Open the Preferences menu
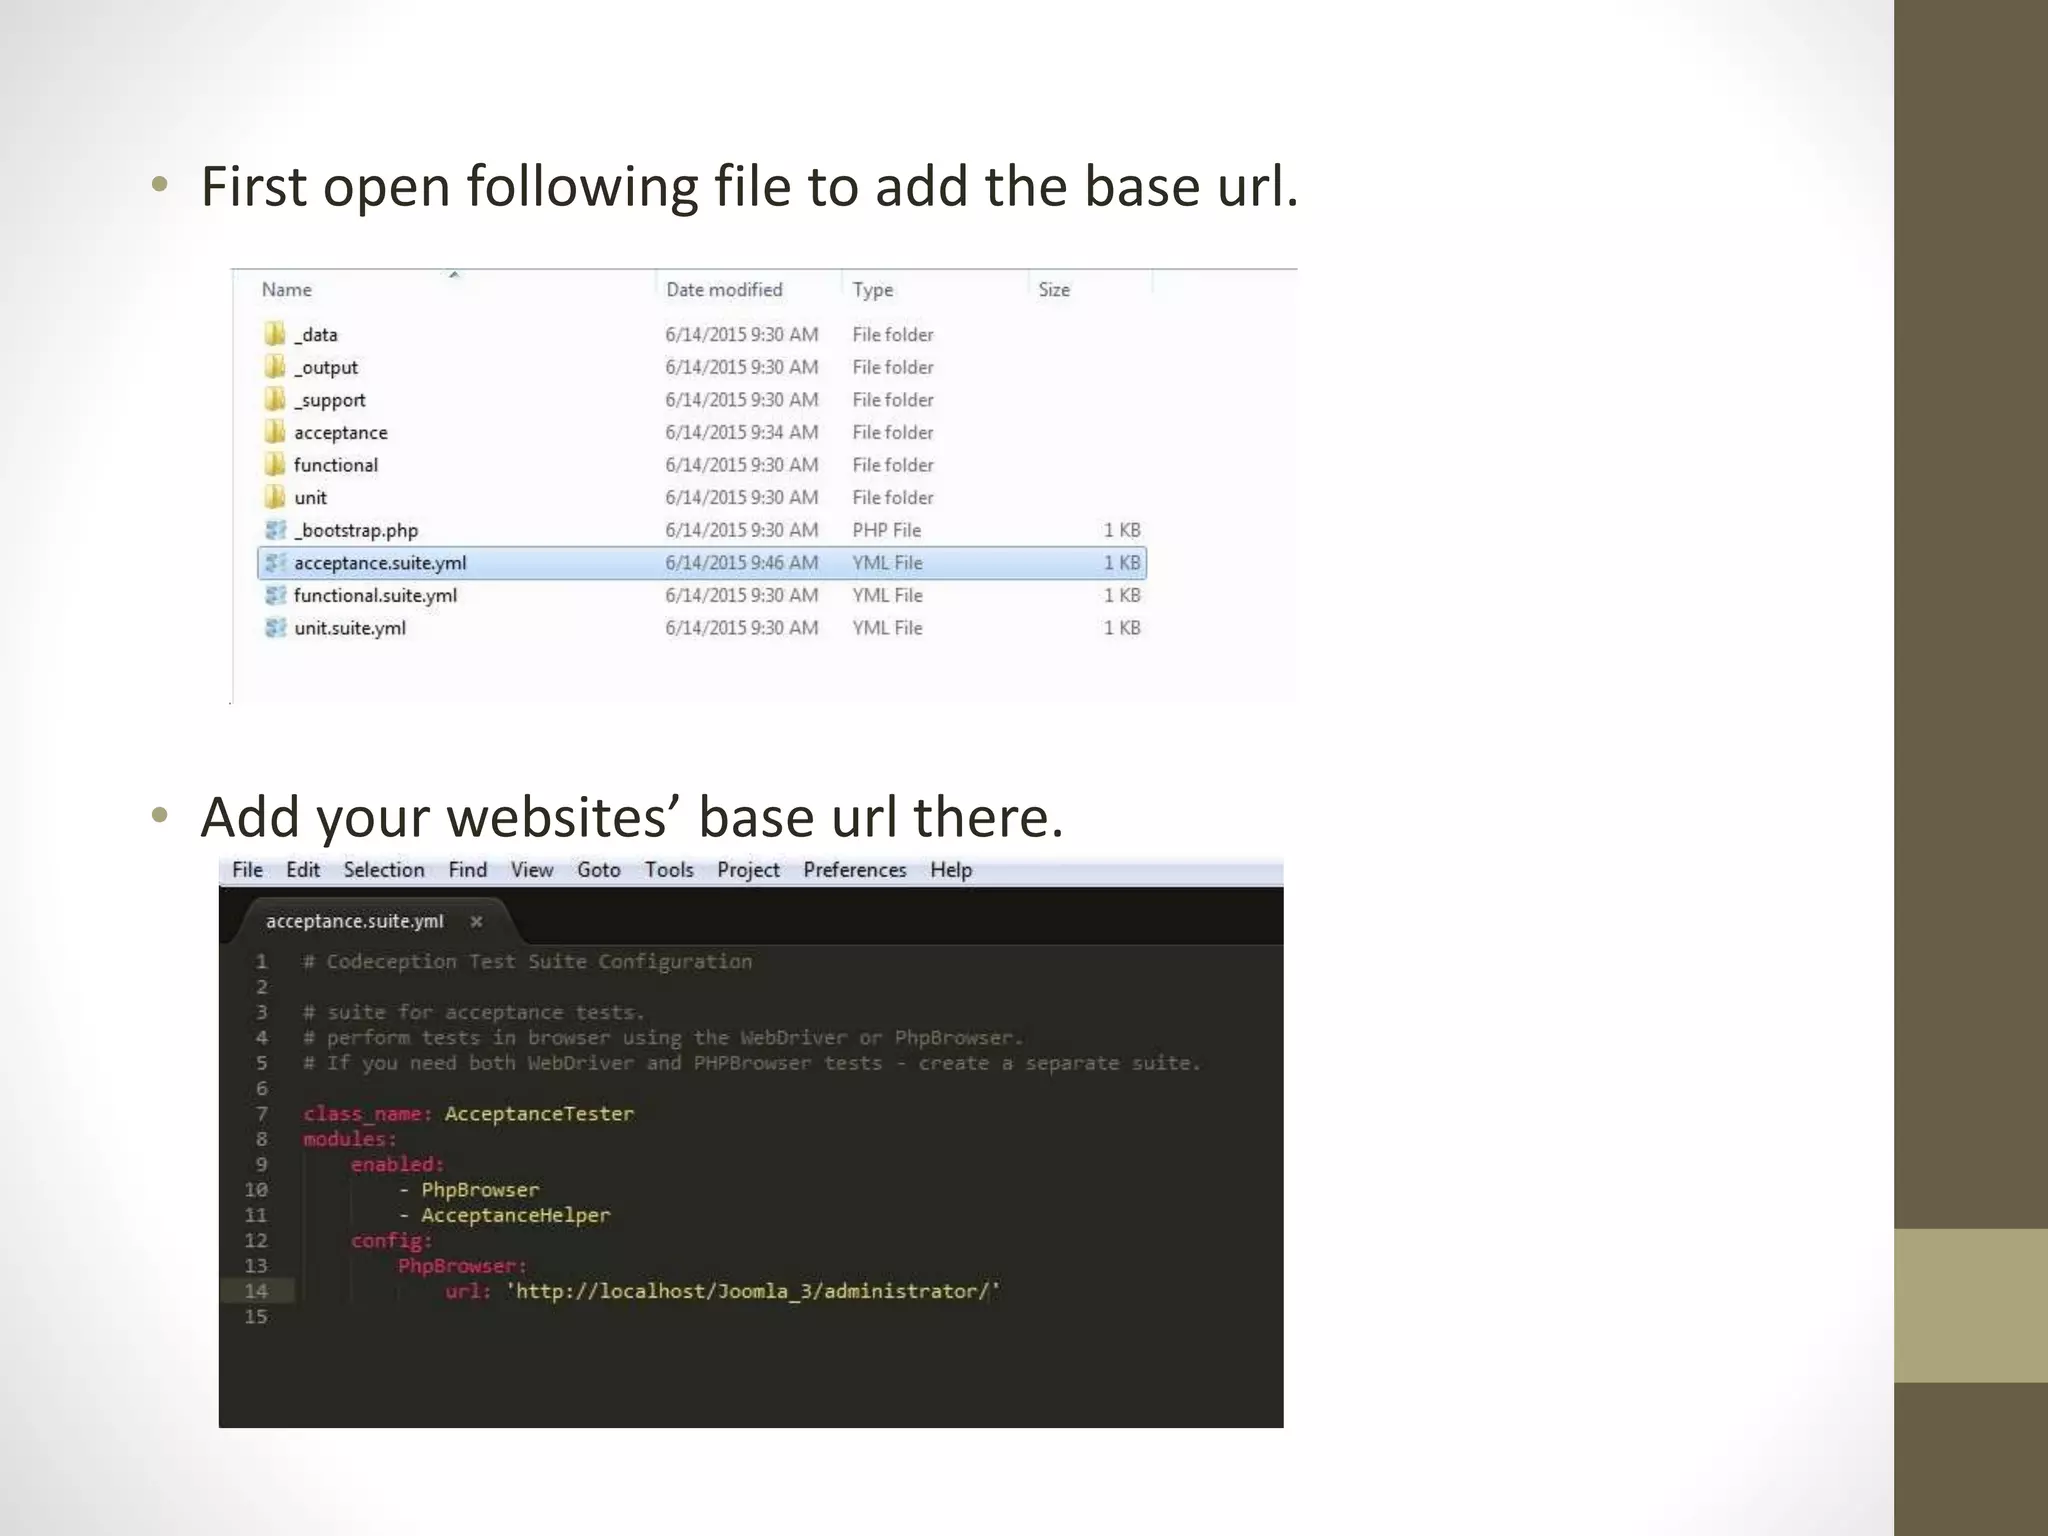This screenshot has width=2048, height=1536. coord(854,870)
